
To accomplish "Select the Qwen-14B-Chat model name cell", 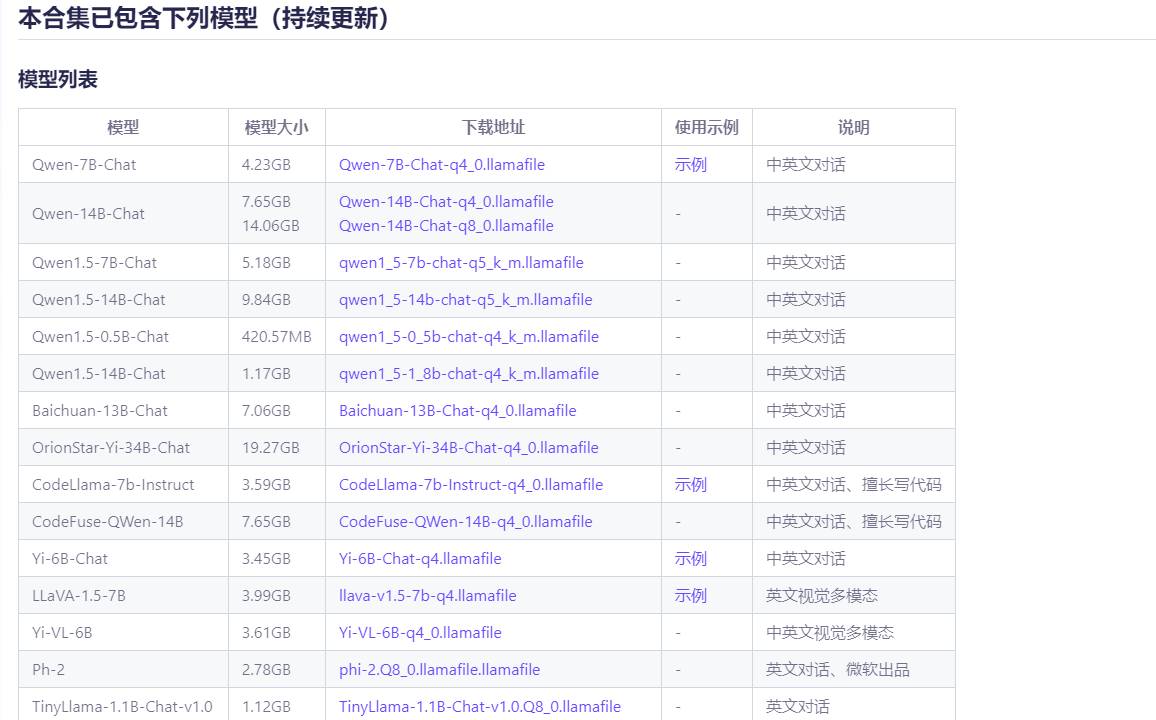I will point(123,214).
